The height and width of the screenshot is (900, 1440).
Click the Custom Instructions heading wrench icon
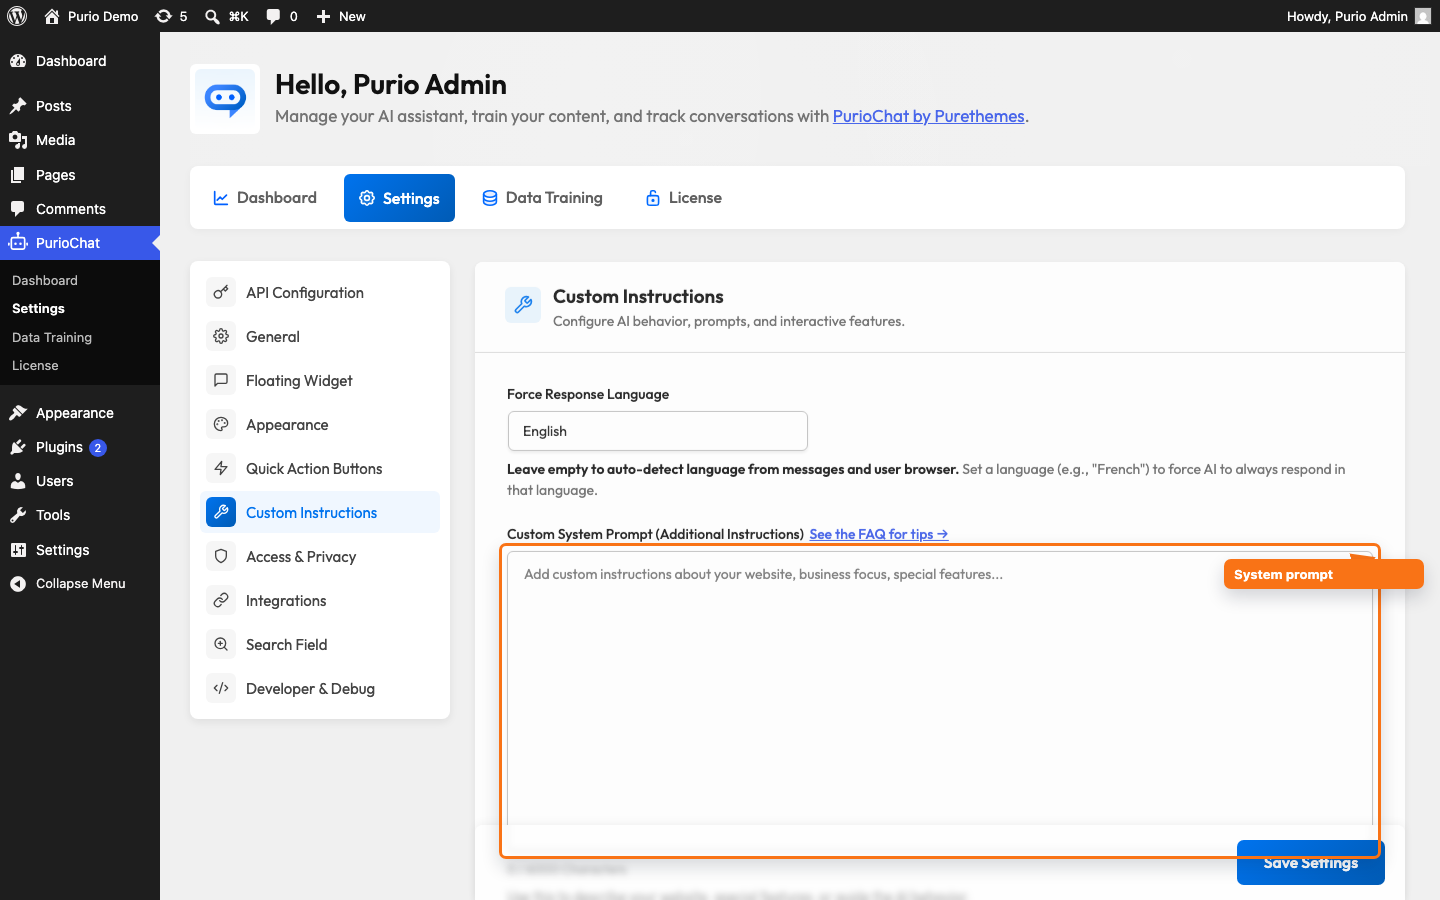523,305
